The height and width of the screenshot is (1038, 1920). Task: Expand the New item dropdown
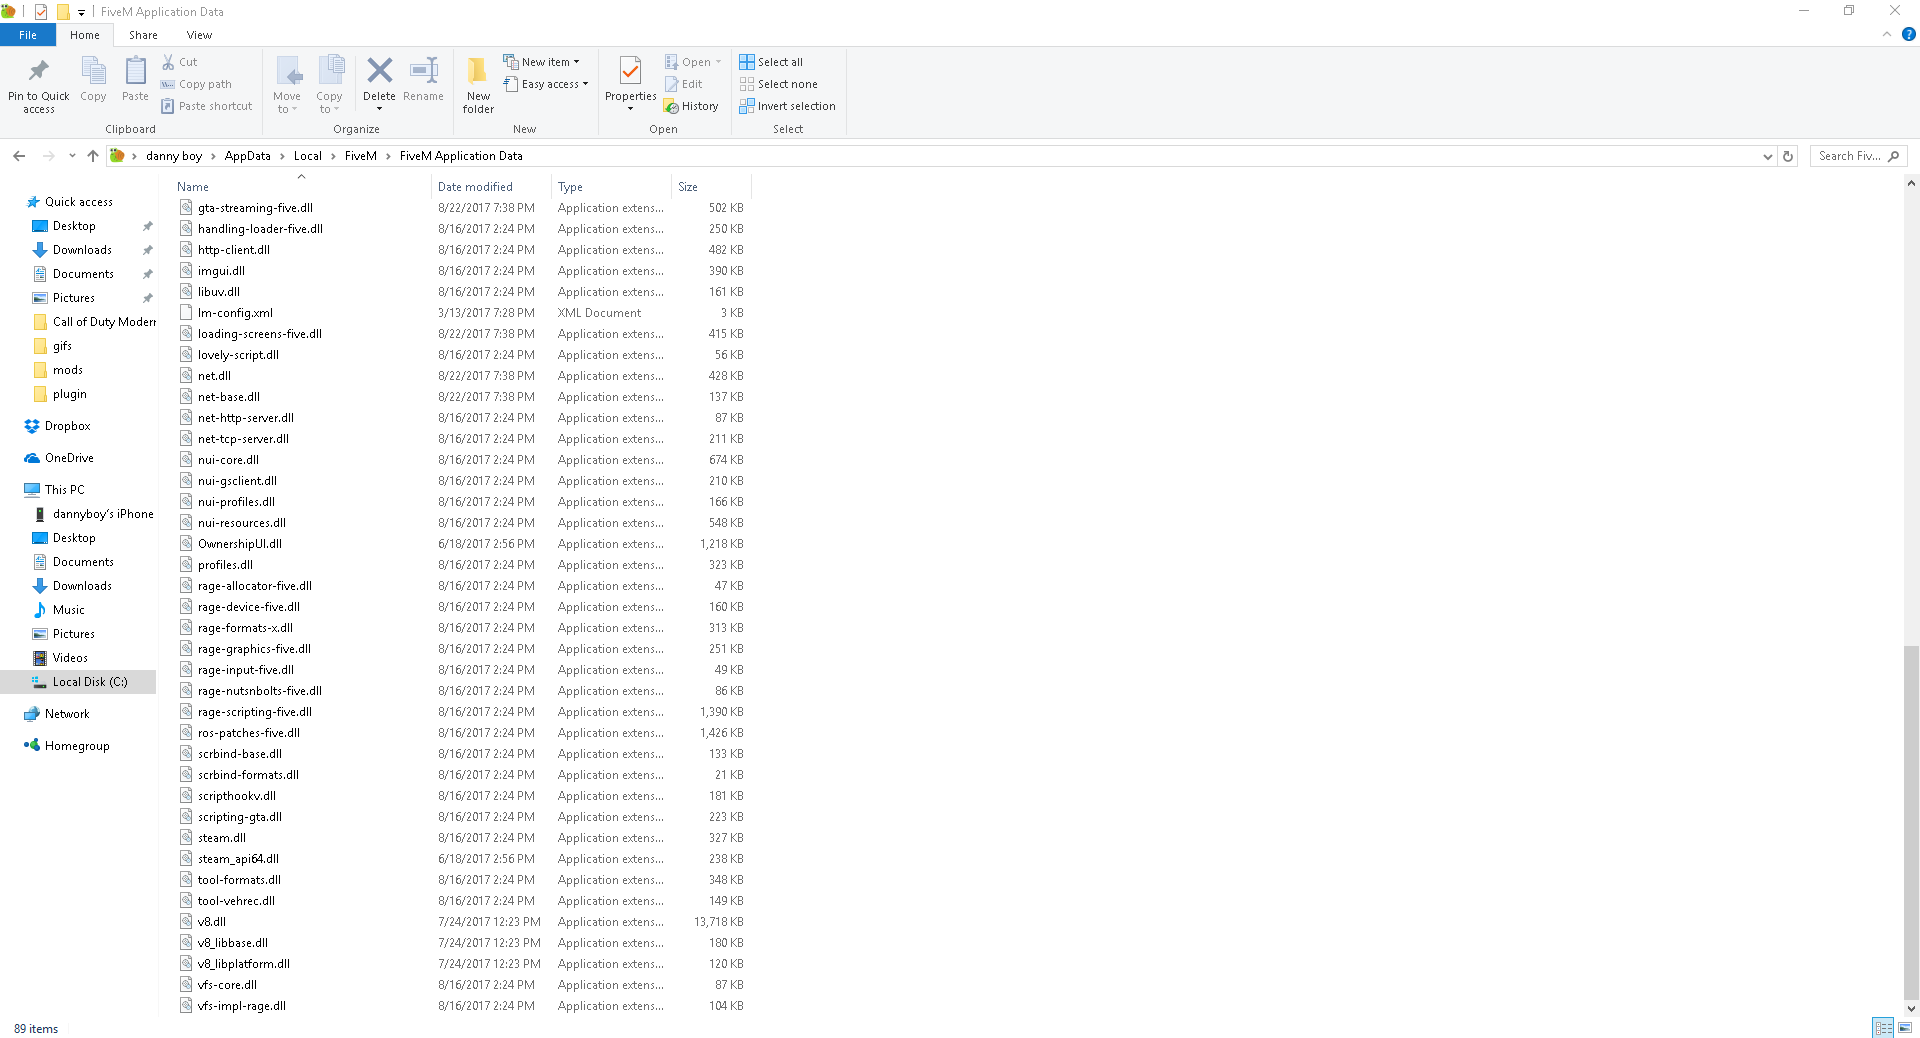click(x=541, y=62)
